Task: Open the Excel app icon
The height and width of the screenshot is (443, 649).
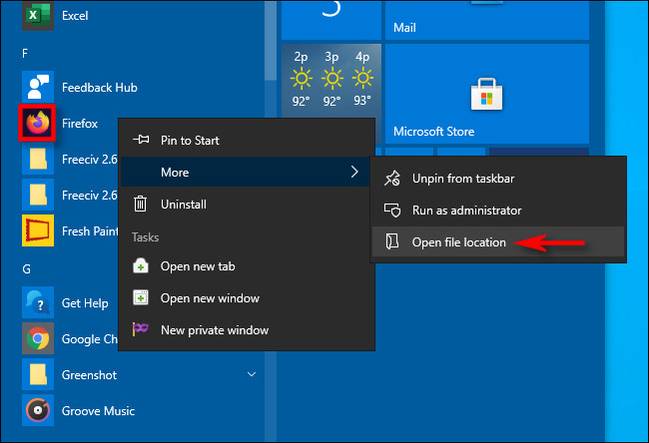Action: [x=38, y=15]
